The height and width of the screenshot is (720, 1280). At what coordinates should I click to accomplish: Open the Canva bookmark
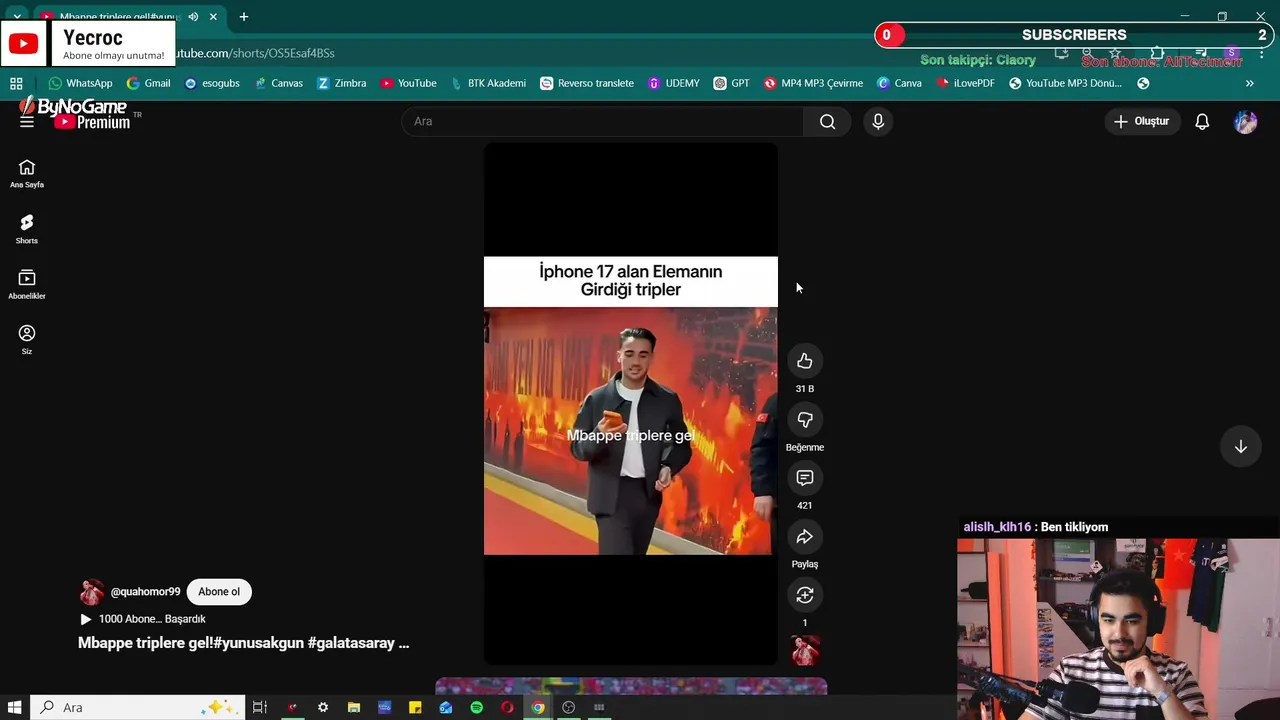point(899,83)
